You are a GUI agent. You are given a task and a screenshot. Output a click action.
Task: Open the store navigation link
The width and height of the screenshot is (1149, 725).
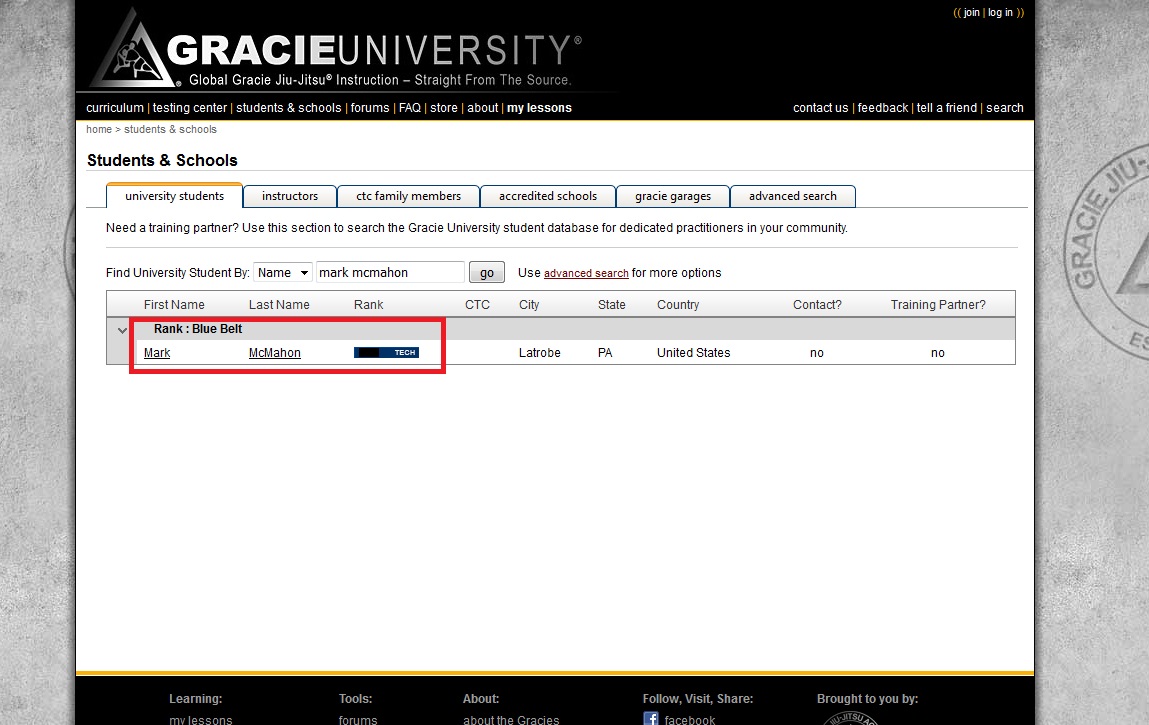(443, 108)
